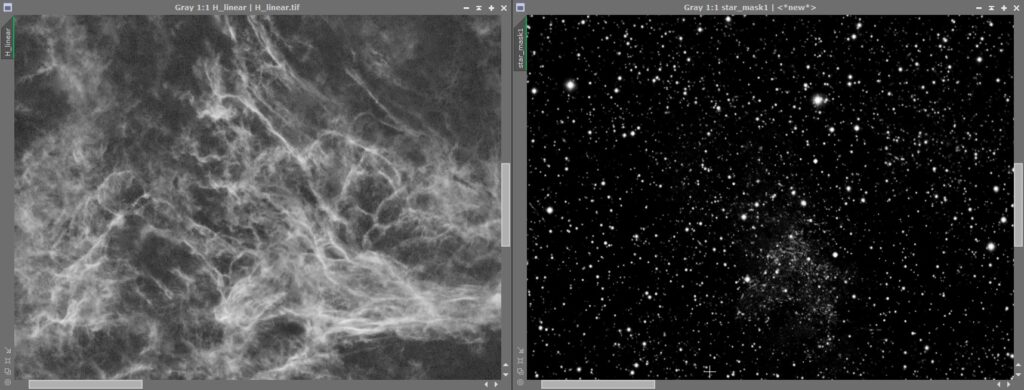
Task: Click the scroll-down arrow in the H_linear window
Action: [505, 374]
